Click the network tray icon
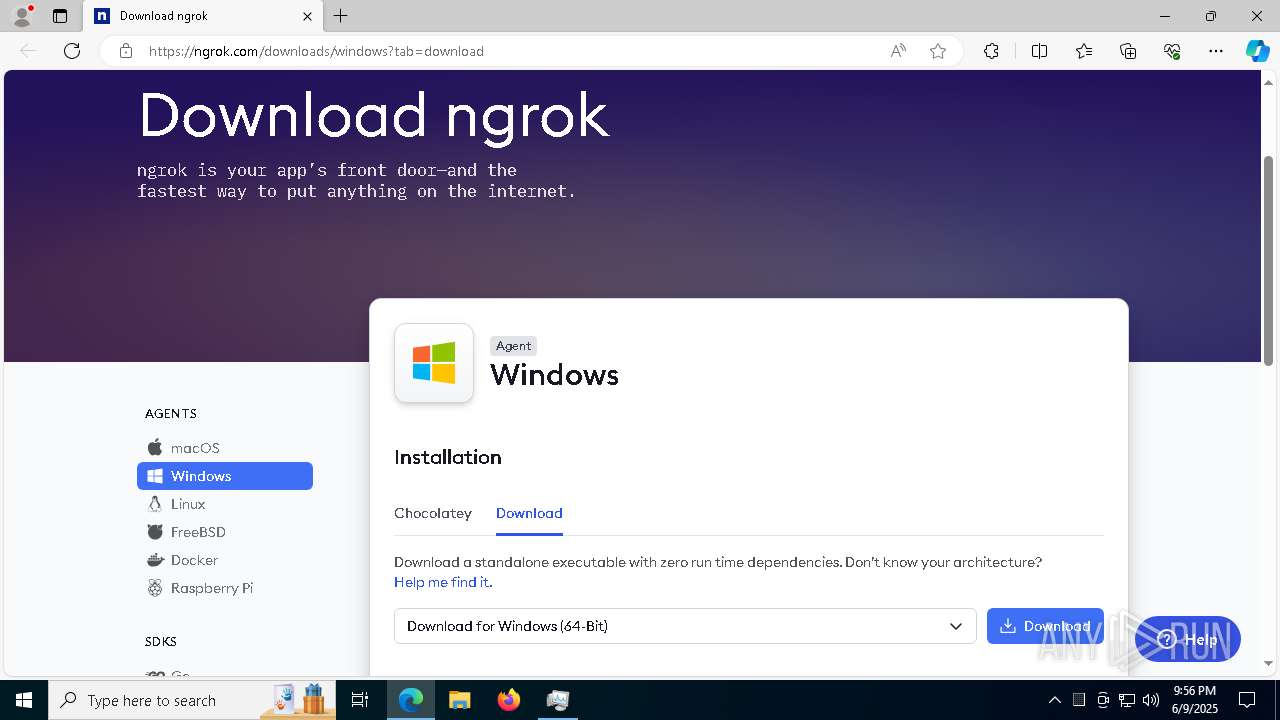 click(x=1127, y=700)
